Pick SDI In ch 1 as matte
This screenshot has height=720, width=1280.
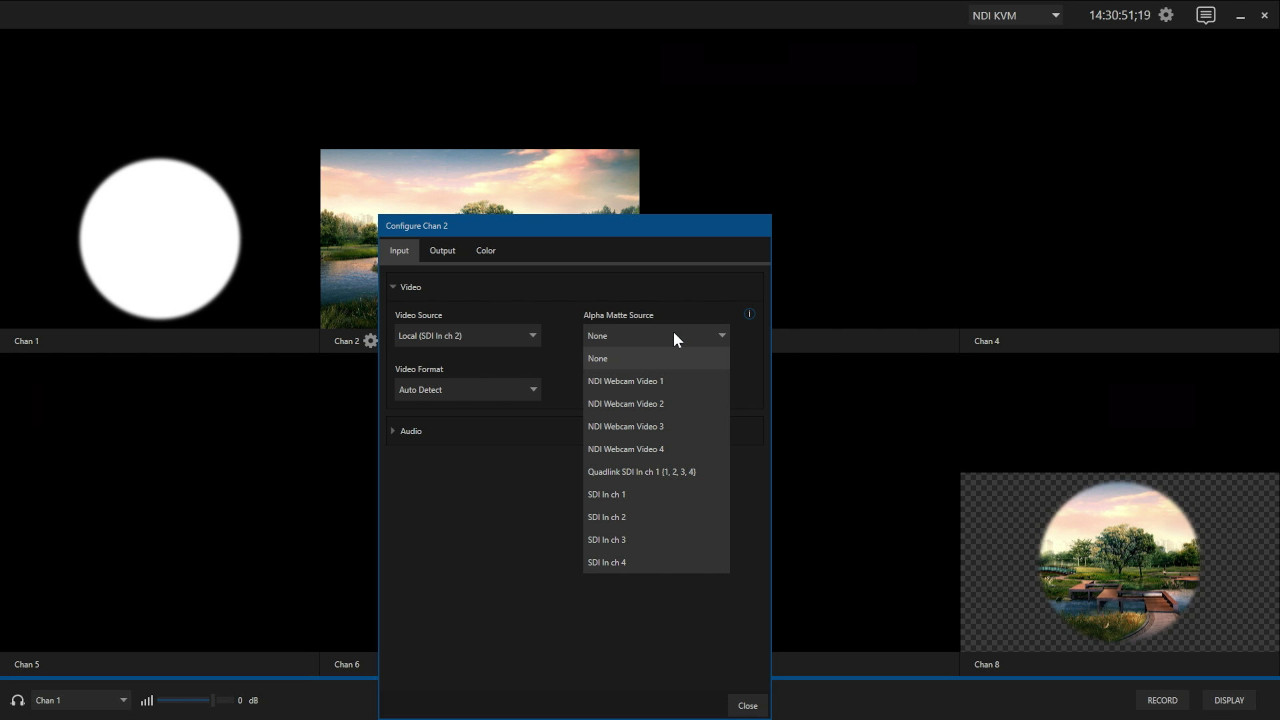click(656, 495)
